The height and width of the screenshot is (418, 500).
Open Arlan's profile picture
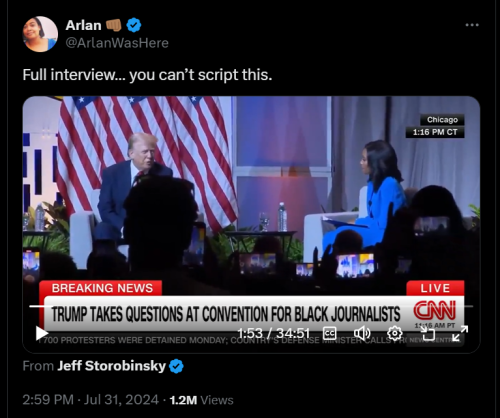click(40, 34)
